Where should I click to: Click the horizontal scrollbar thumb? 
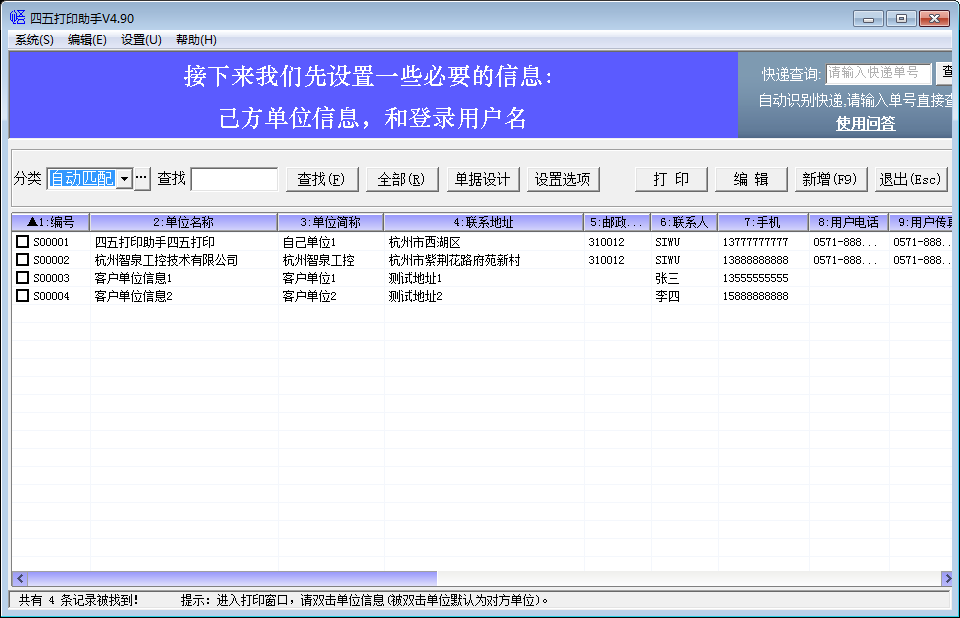pos(230,579)
